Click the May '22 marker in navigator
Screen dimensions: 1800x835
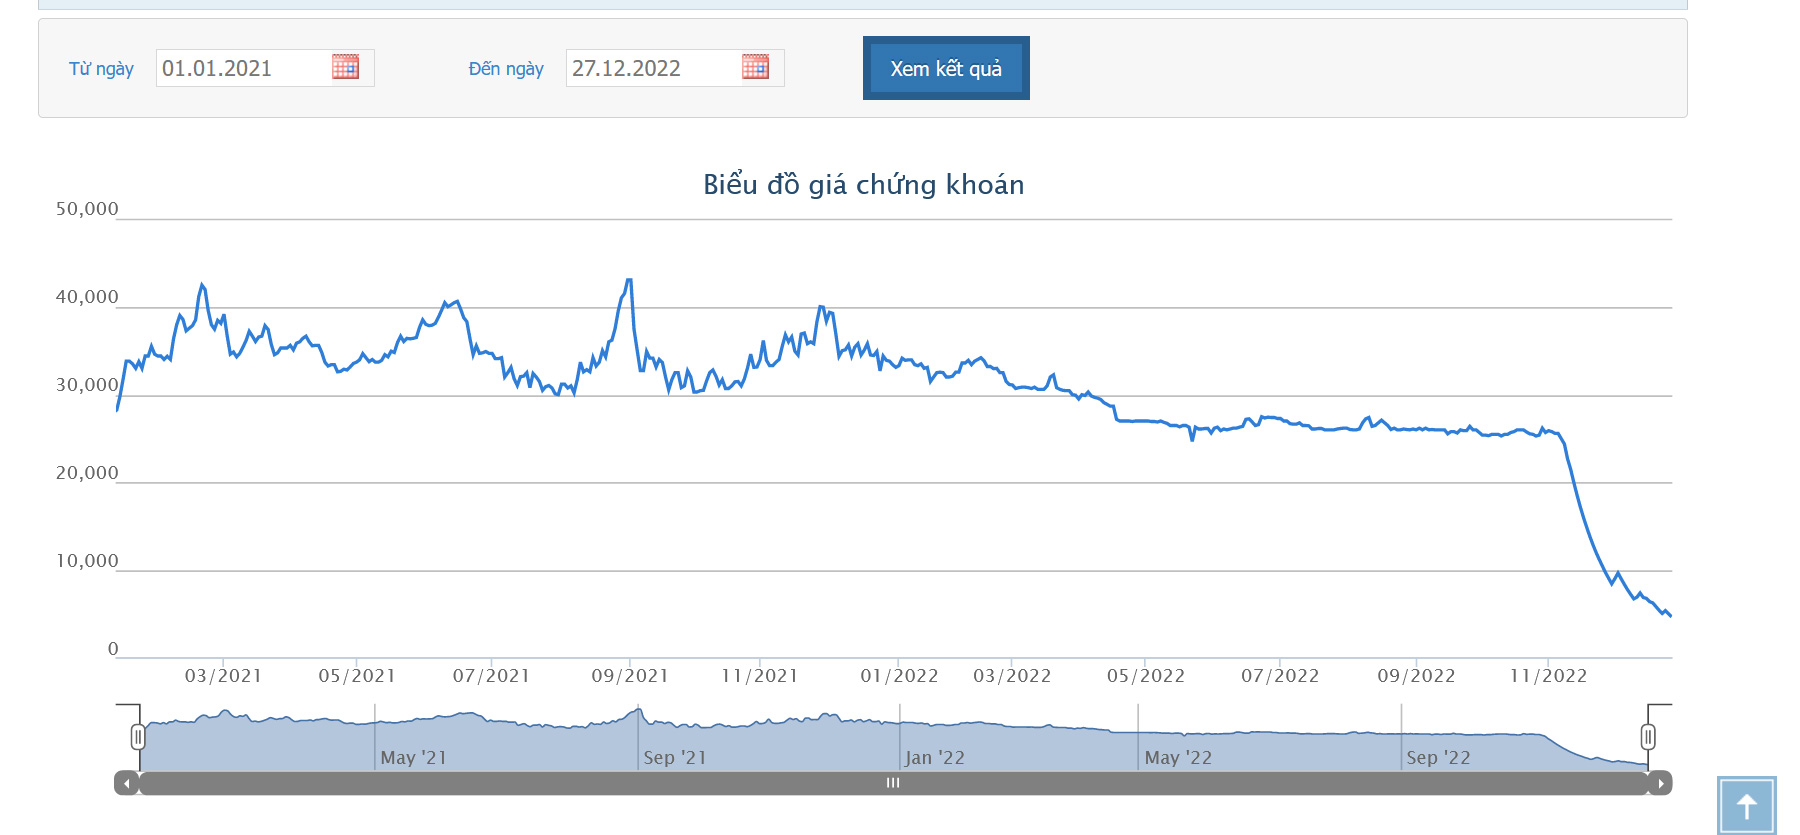(x=1178, y=757)
